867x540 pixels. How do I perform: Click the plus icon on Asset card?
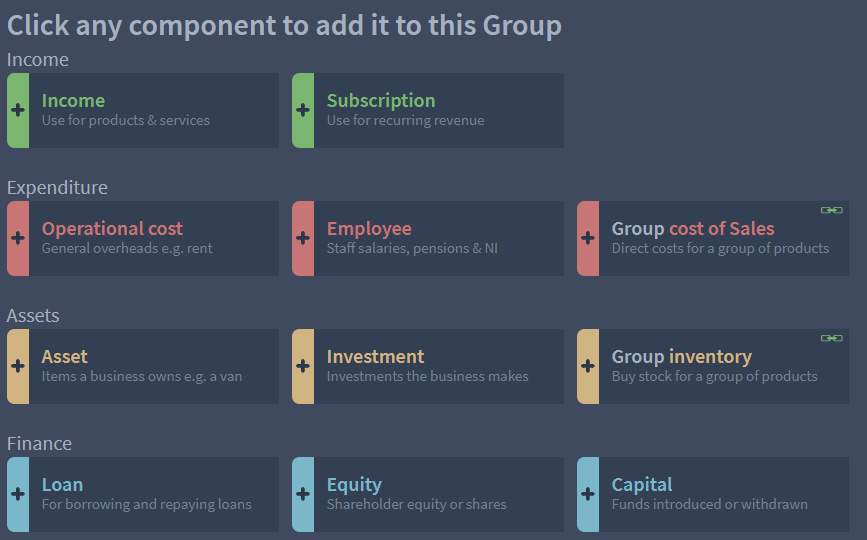tap(18, 365)
